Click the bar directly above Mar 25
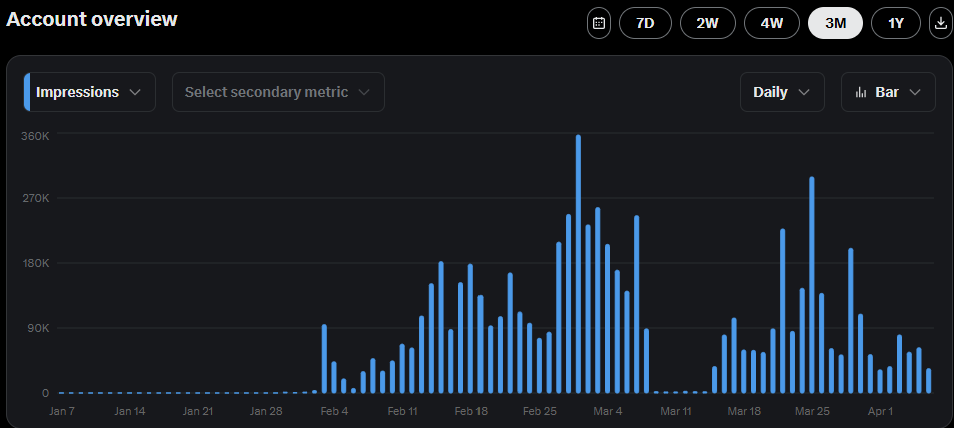 812,285
